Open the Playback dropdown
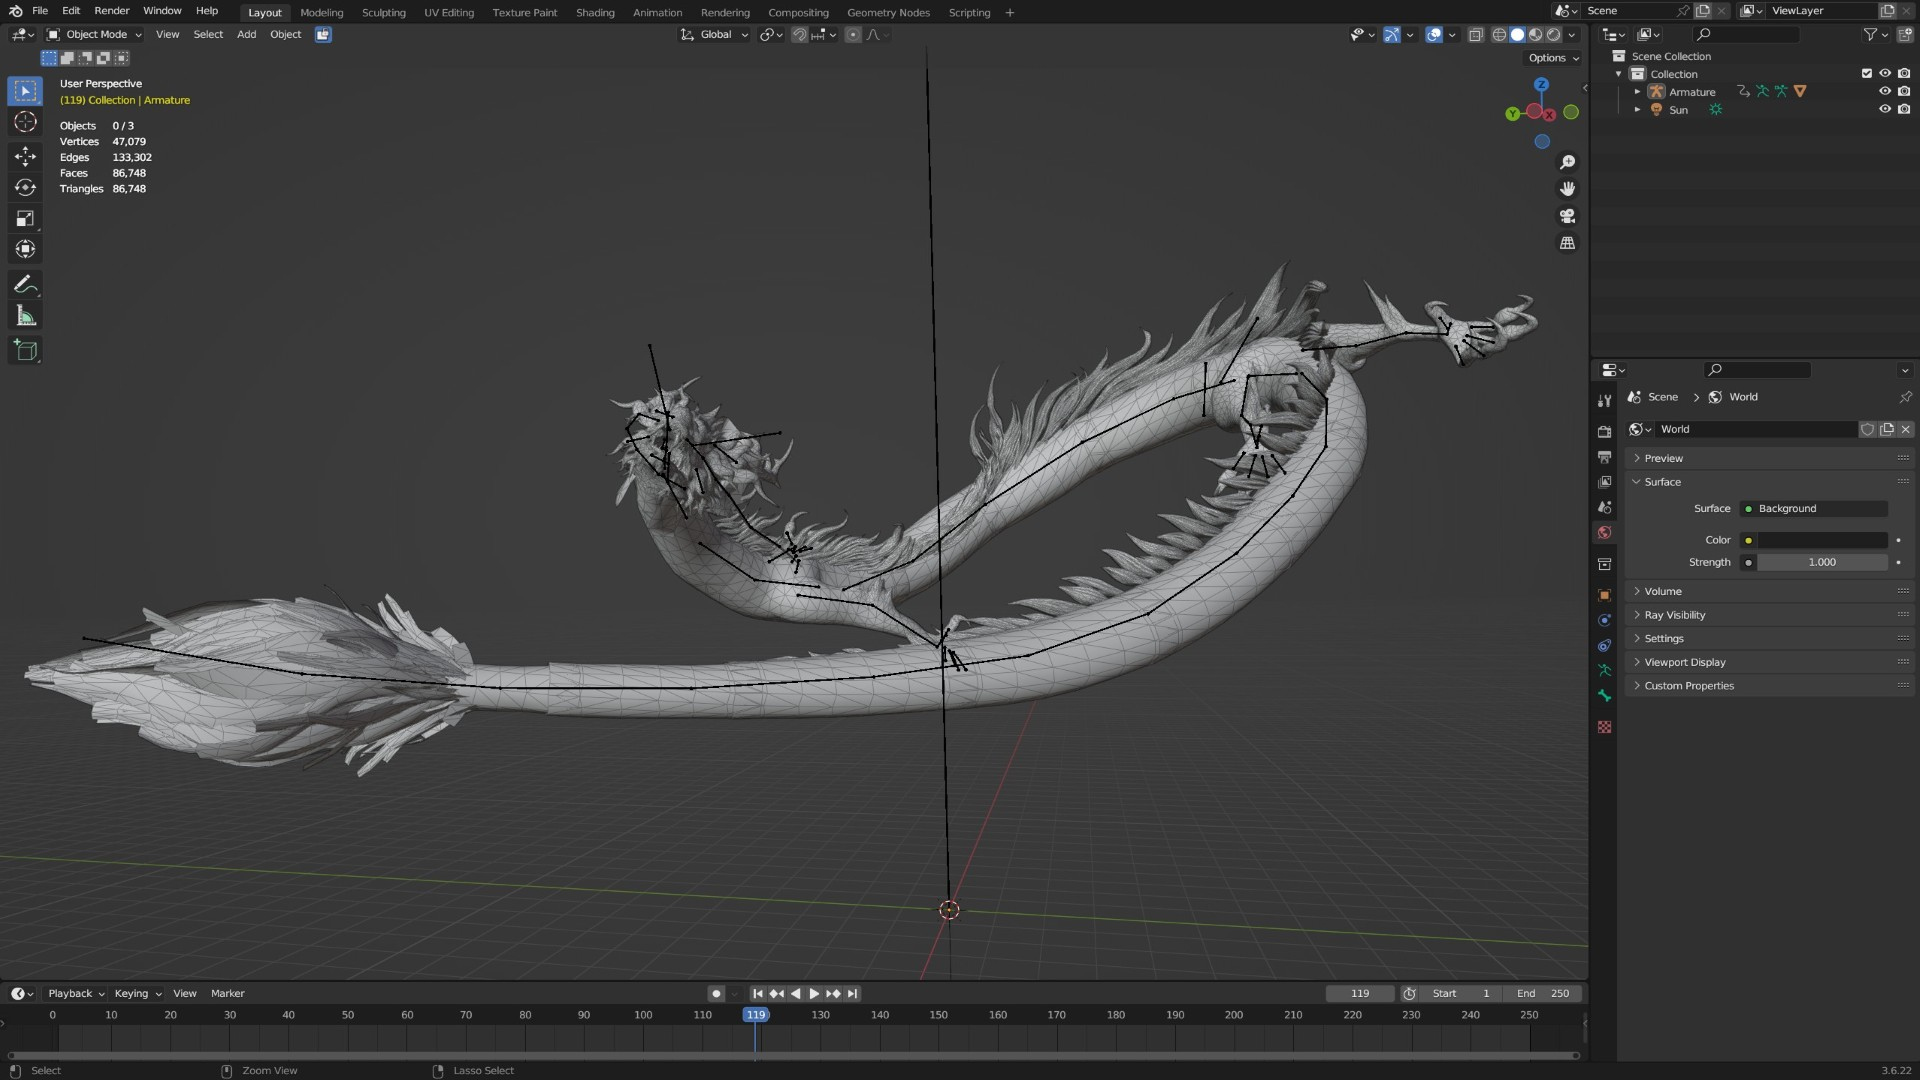Screen dimensions: 1920x1080 76,993
